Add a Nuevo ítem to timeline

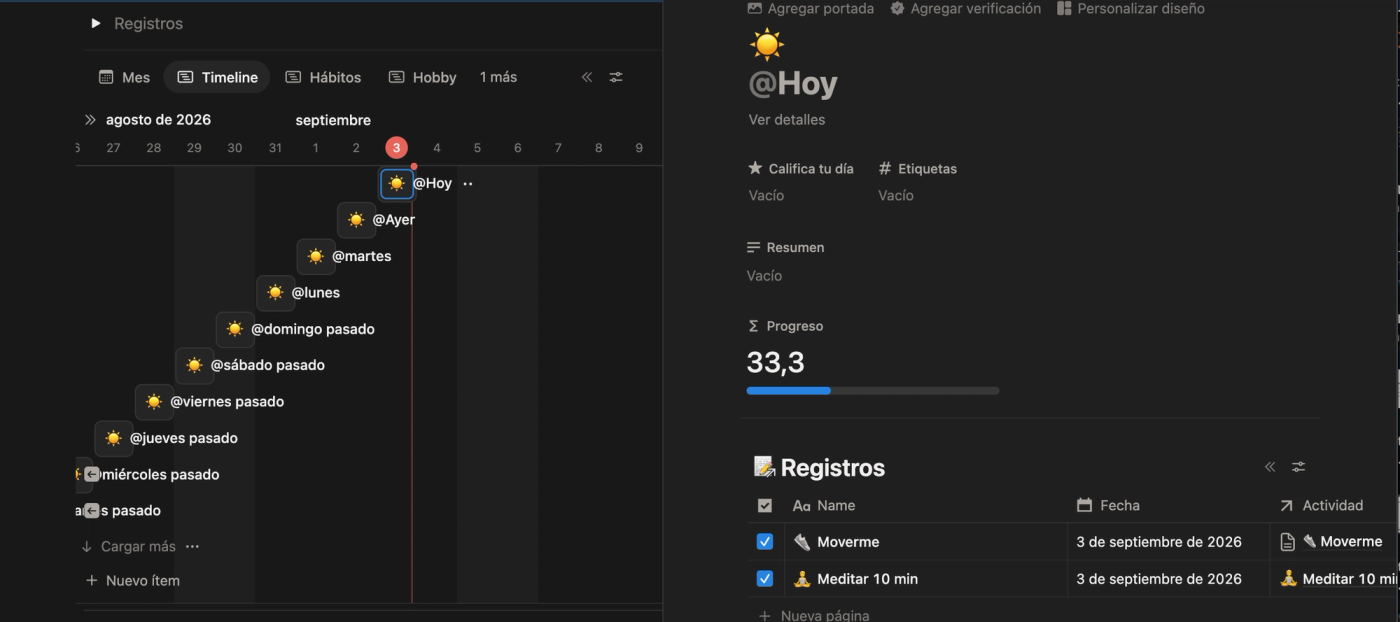click(133, 580)
